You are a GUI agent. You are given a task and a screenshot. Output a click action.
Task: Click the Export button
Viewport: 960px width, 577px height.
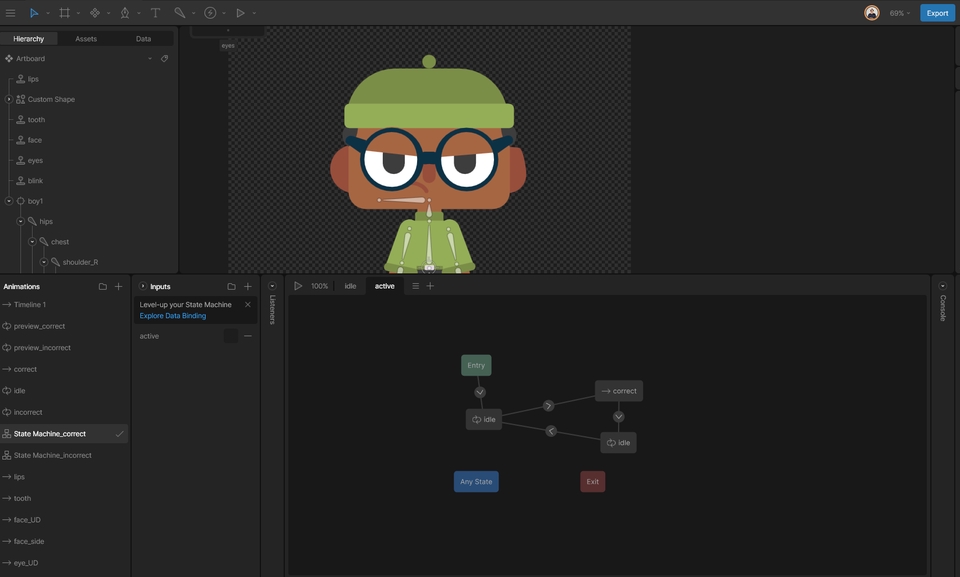click(937, 13)
